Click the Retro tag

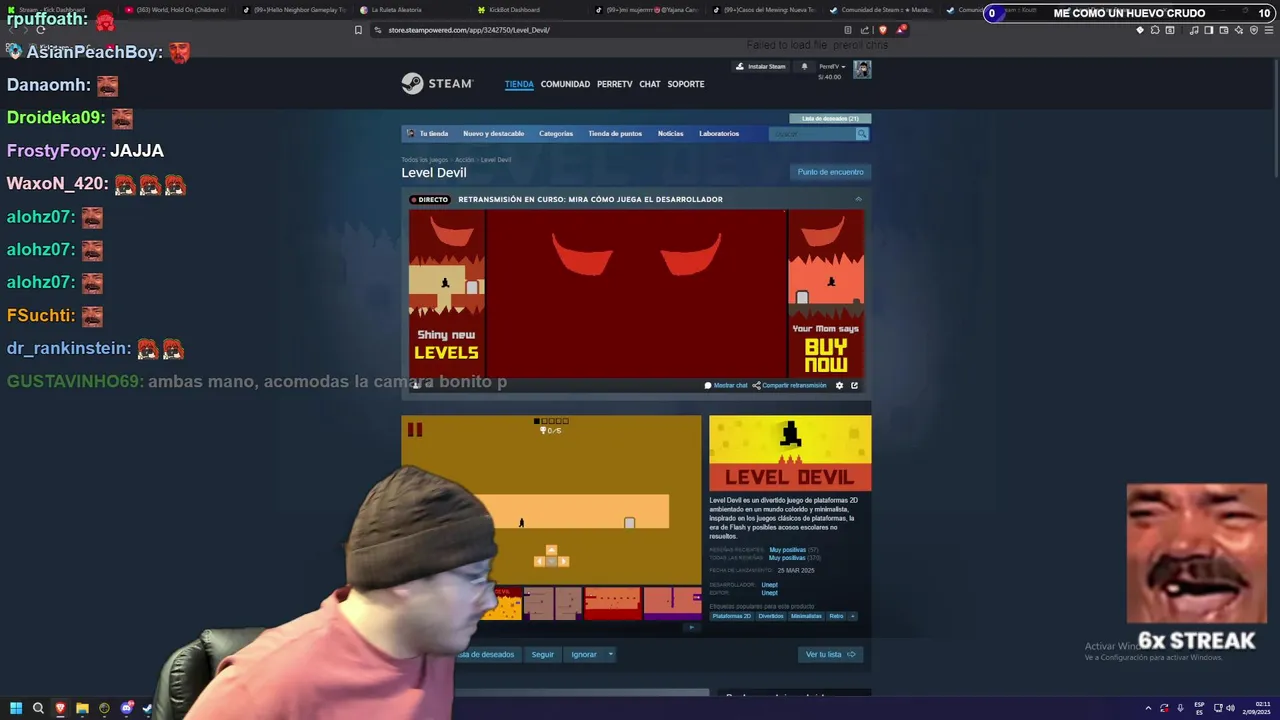coord(836,616)
